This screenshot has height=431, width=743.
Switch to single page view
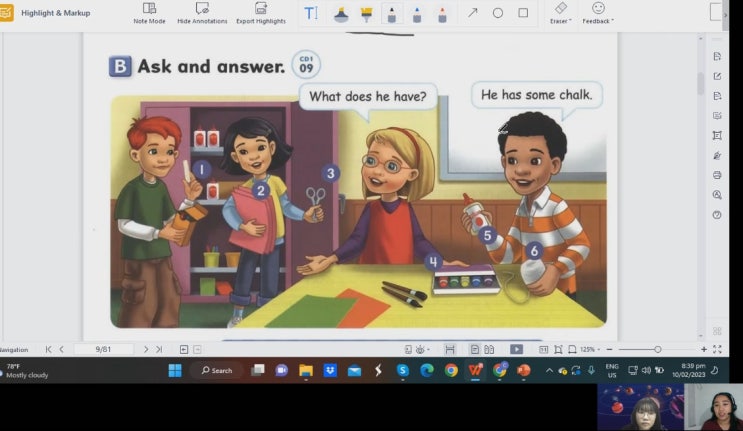pyautogui.click(x=474, y=350)
